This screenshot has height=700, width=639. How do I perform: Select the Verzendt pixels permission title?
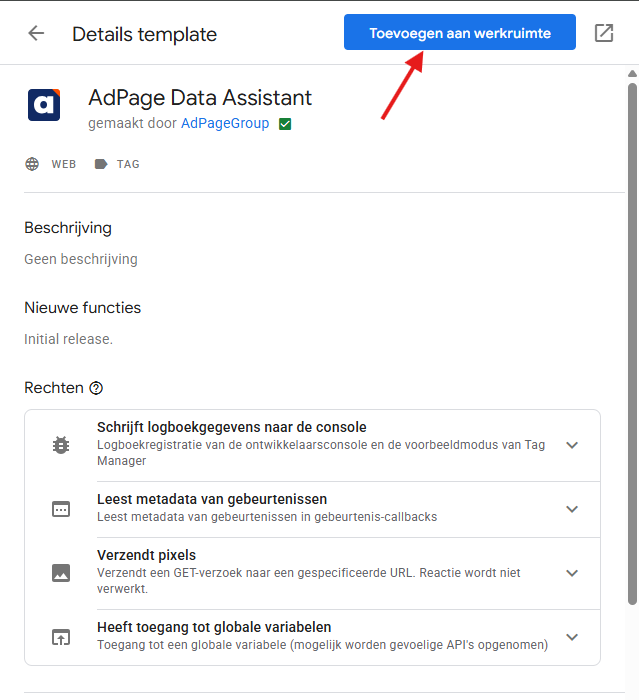point(146,555)
